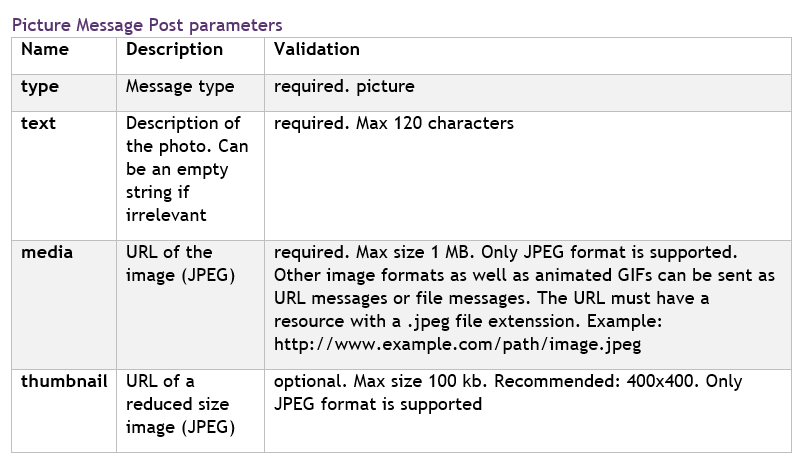Click 'URL of the image (JPEG)' cell
The height and width of the screenshot is (464, 801).
pyautogui.click(x=180, y=264)
